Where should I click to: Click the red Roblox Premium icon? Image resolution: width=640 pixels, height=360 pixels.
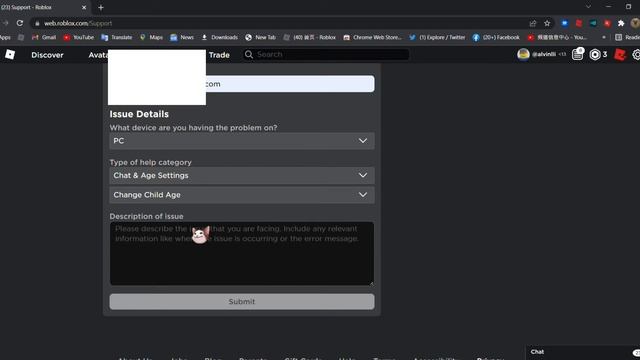pos(620,54)
